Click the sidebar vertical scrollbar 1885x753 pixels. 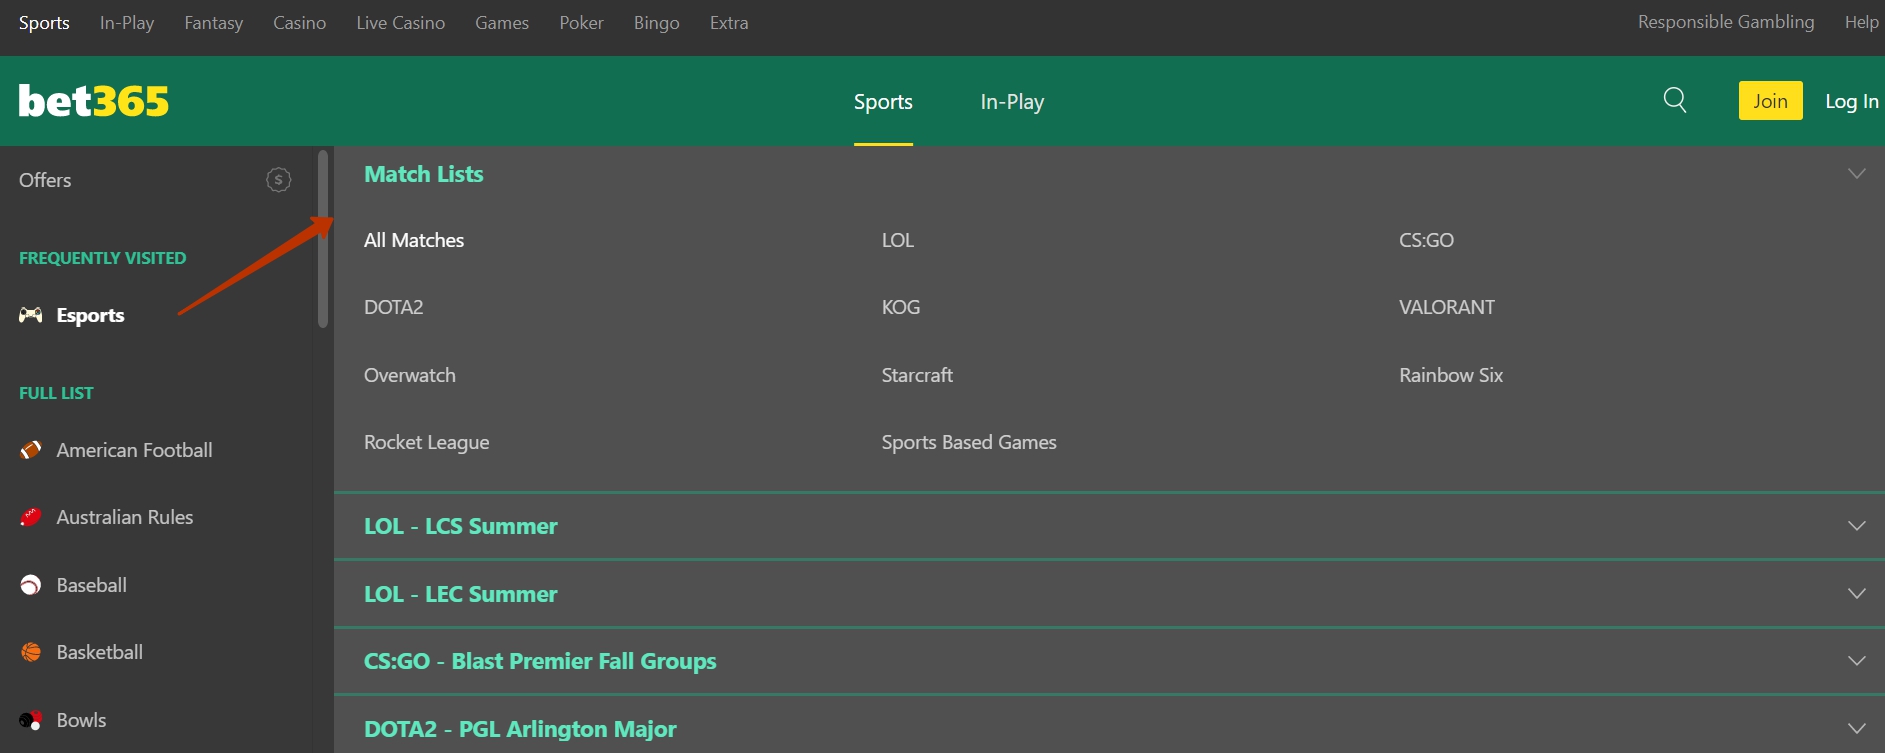(322, 240)
